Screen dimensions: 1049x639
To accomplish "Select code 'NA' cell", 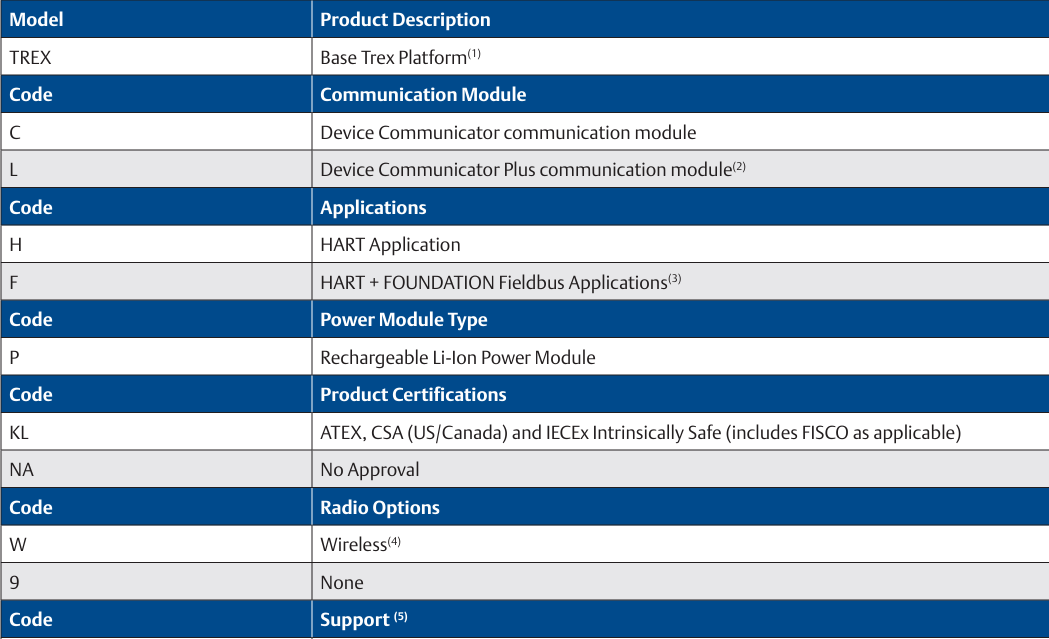I will 156,469.
